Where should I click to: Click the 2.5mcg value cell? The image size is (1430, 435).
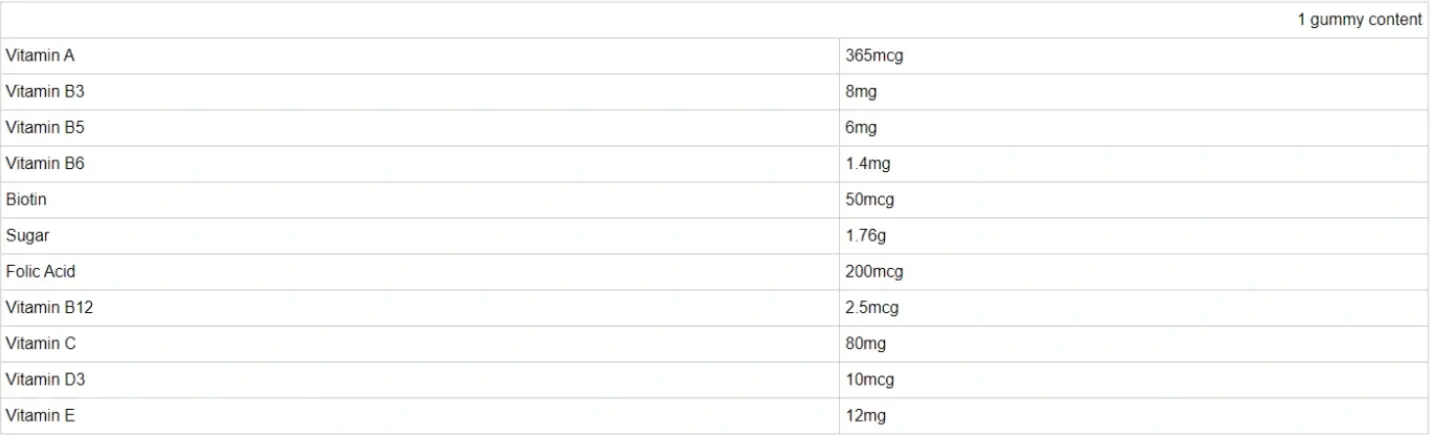click(872, 308)
